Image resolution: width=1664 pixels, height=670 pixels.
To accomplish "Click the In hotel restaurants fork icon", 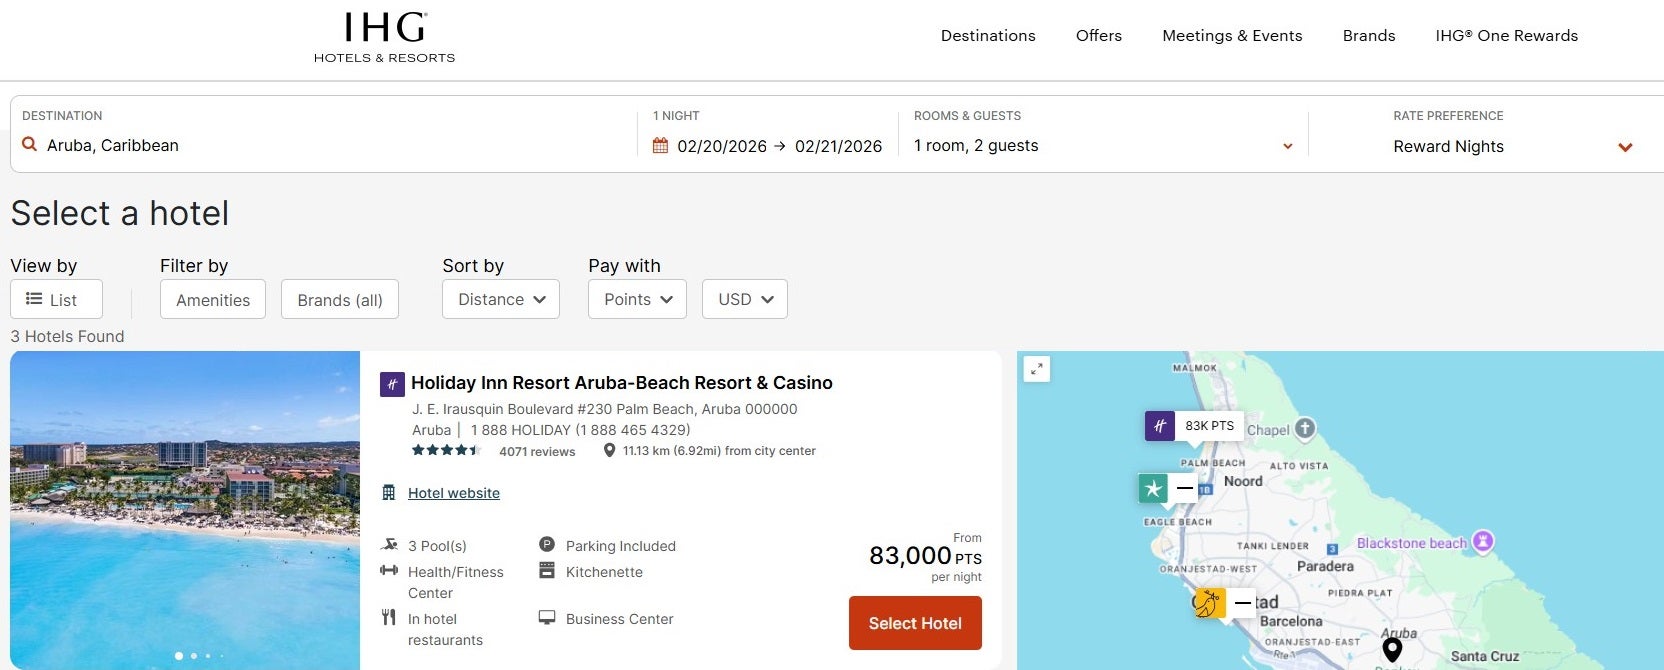I will [389, 618].
